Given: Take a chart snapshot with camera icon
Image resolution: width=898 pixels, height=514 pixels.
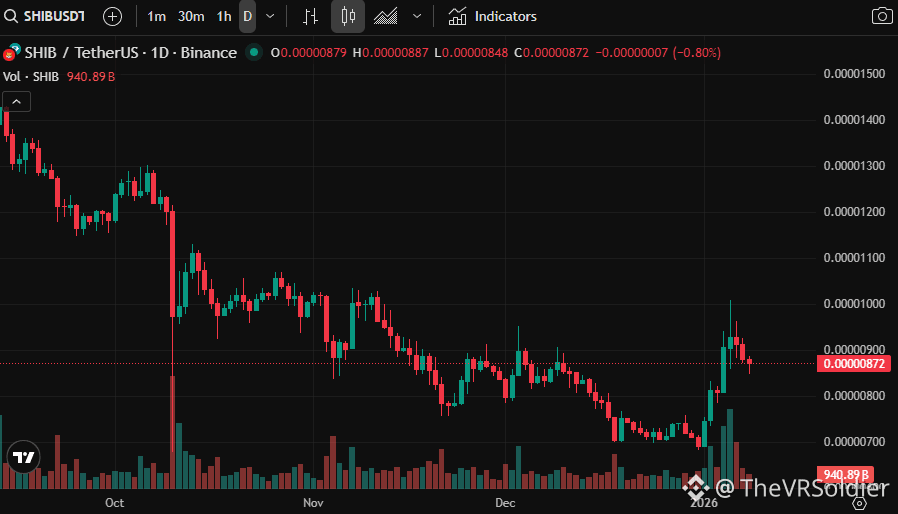Looking at the screenshot, I should [881, 16].
